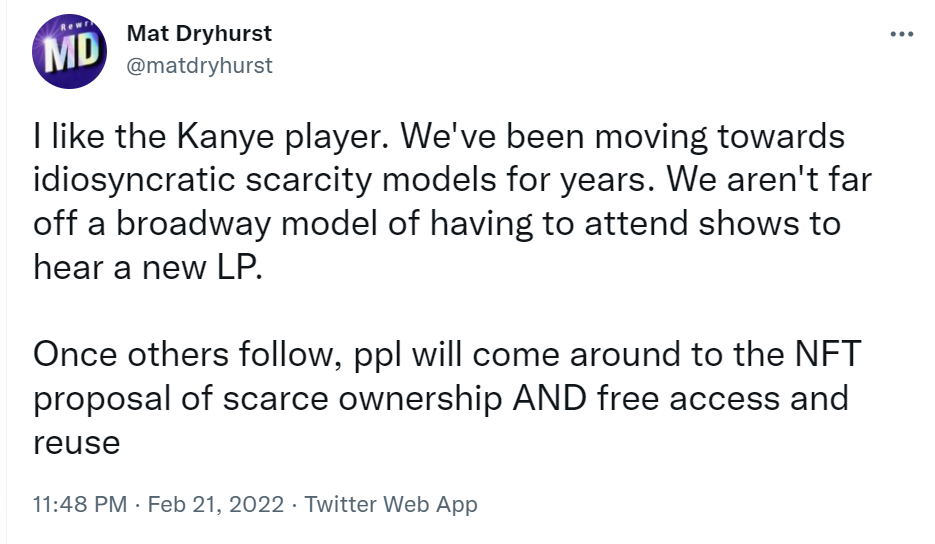Open the three-dot more options menu
Image resolution: width=935 pixels, height=544 pixels.
[901, 34]
